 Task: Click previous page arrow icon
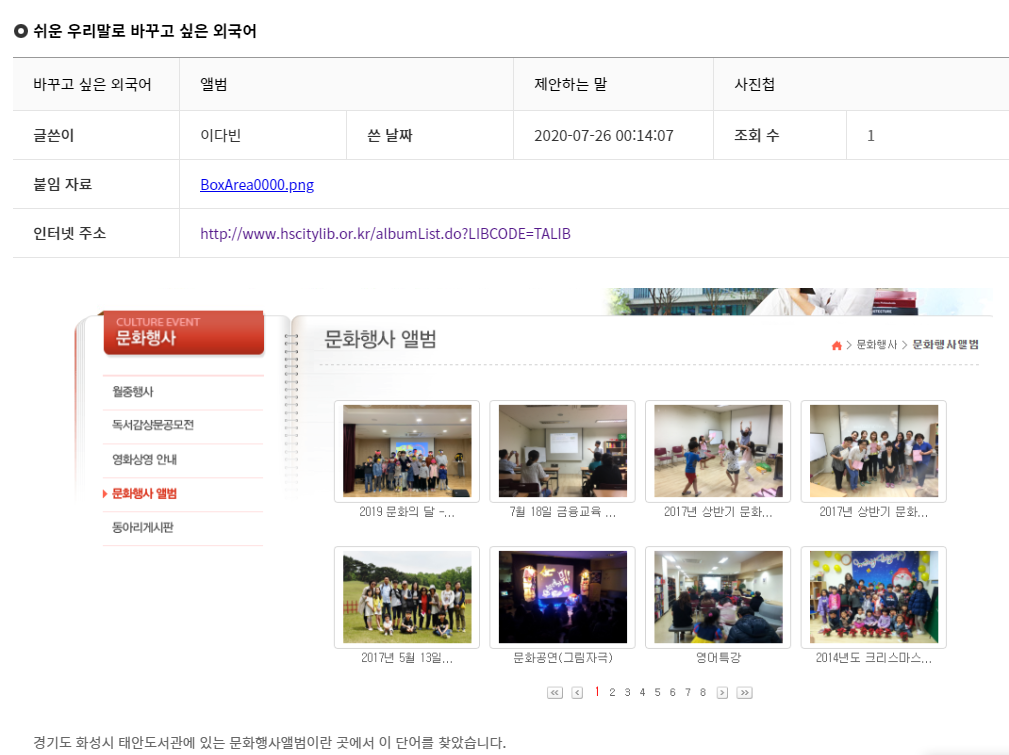(577, 693)
